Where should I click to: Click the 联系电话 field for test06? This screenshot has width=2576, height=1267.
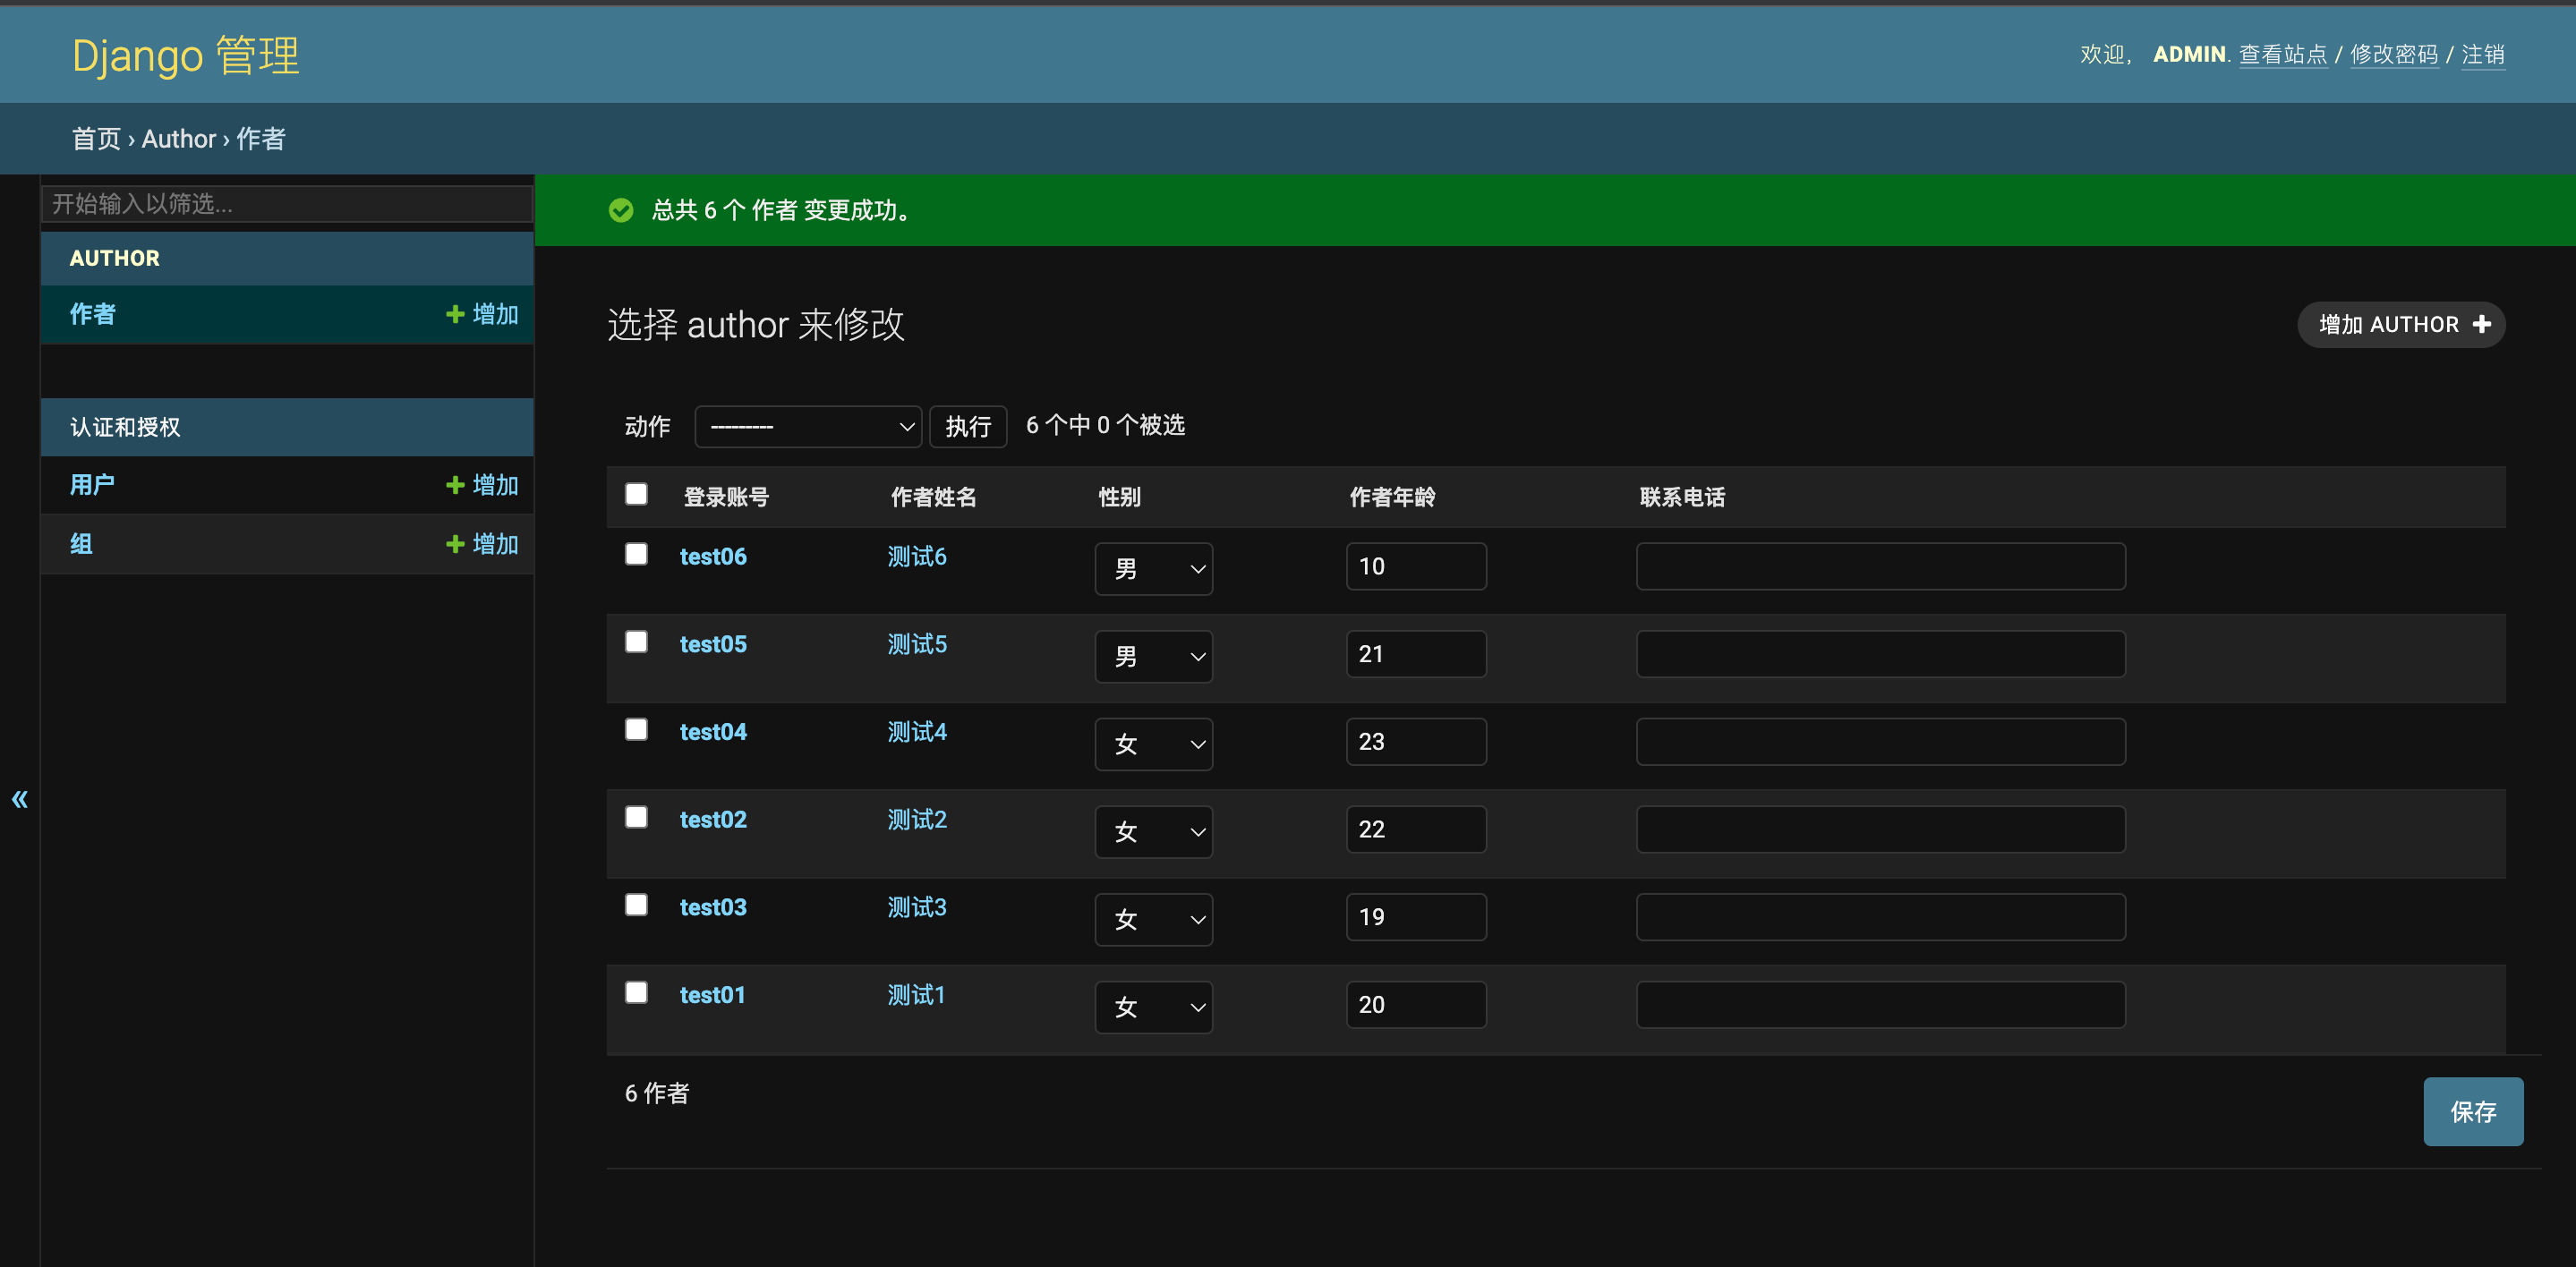click(1881, 567)
